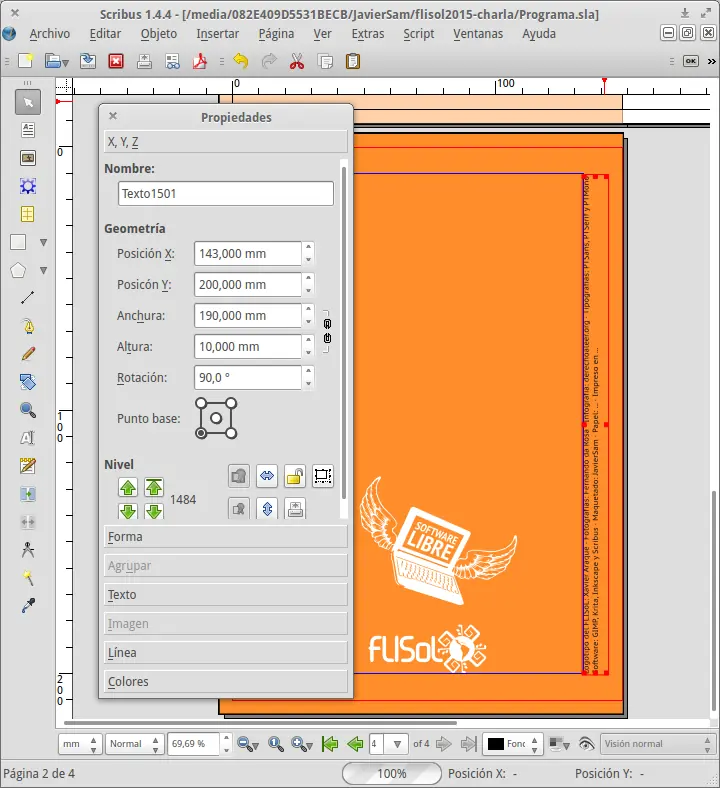Open the Editar menu
720x788 pixels.
pos(105,34)
